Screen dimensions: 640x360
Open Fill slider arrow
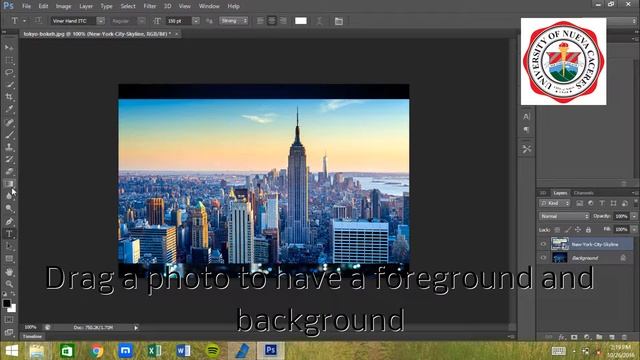pyautogui.click(x=634, y=229)
